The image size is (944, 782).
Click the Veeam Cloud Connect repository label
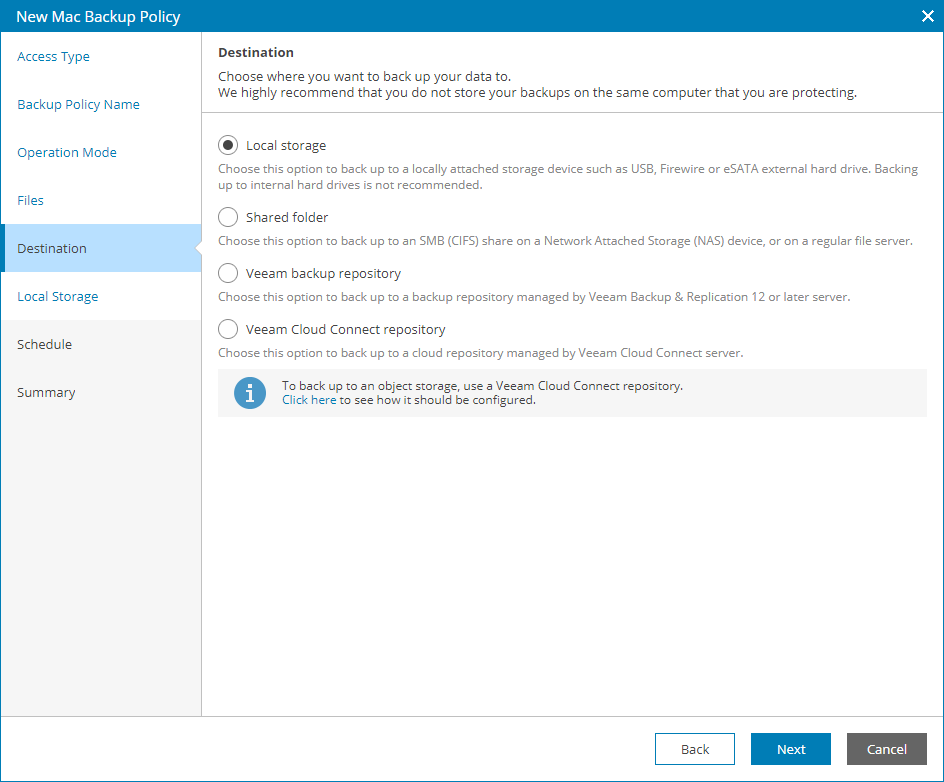point(346,329)
